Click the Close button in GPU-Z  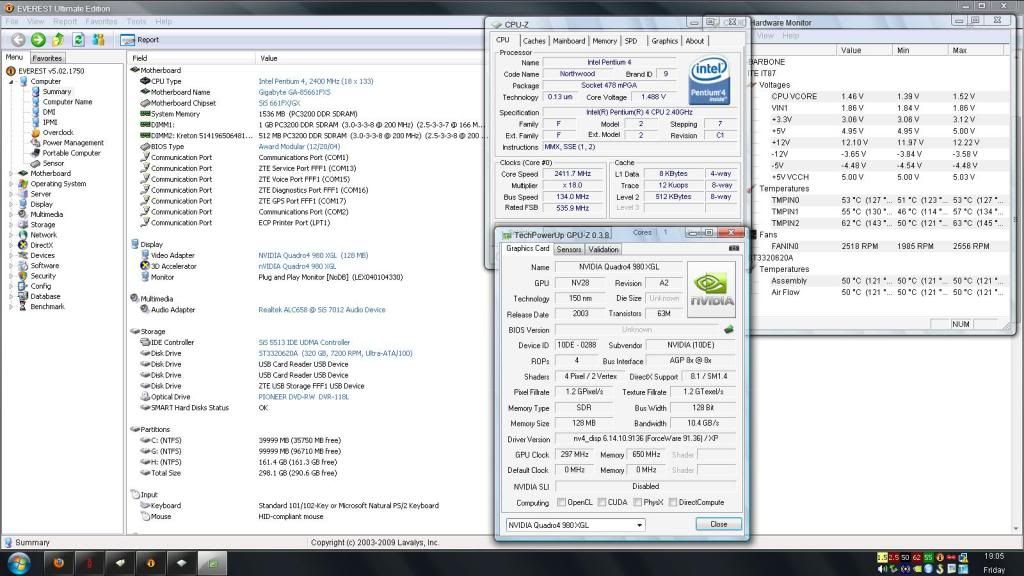[x=718, y=524]
